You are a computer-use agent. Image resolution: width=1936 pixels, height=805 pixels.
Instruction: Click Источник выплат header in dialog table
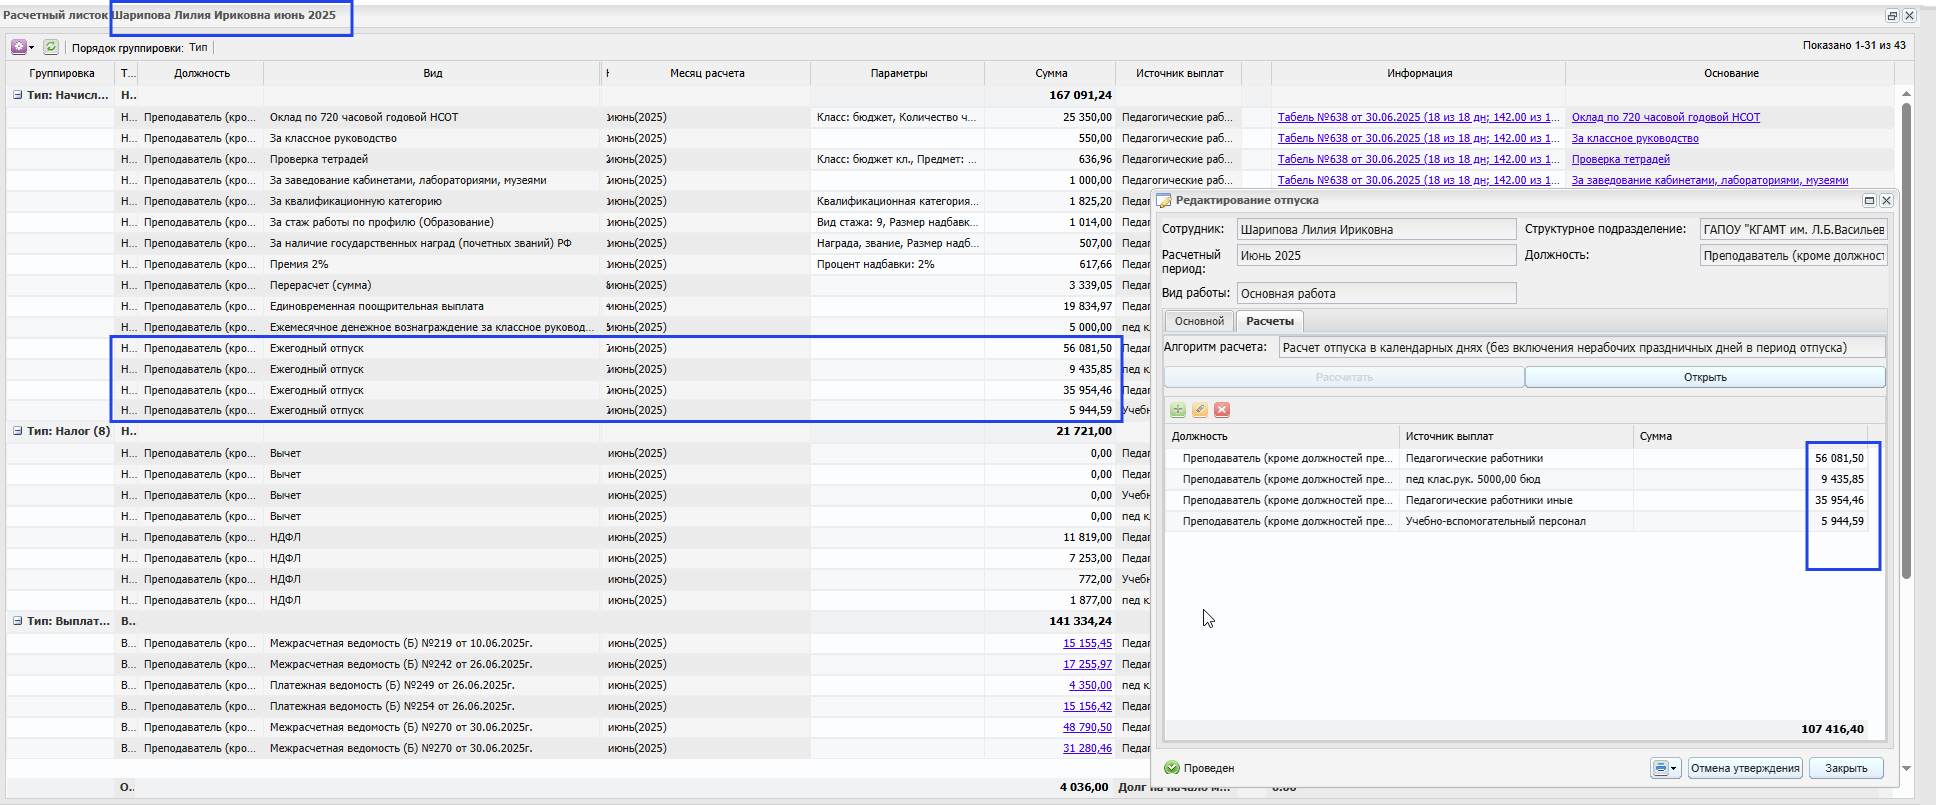point(1516,436)
